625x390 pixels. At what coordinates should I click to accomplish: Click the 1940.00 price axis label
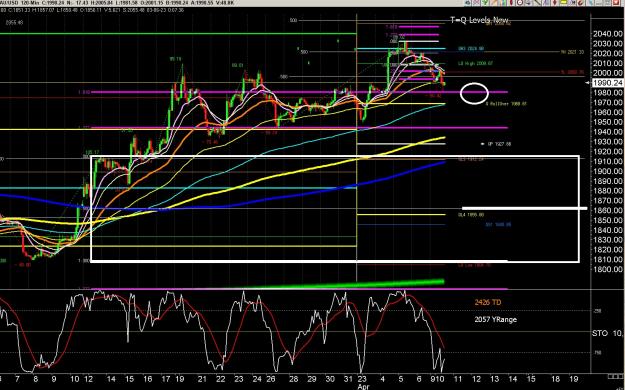[x=608, y=132]
